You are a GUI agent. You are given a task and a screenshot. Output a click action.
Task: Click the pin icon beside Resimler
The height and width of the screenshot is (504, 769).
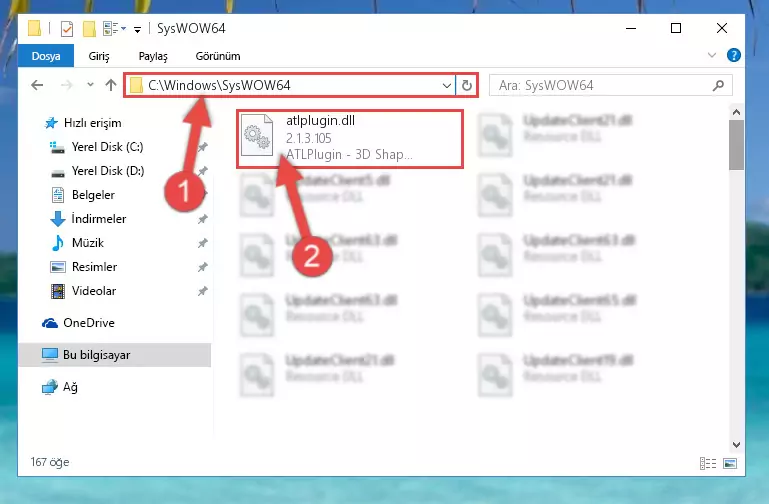[x=203, y=267]
